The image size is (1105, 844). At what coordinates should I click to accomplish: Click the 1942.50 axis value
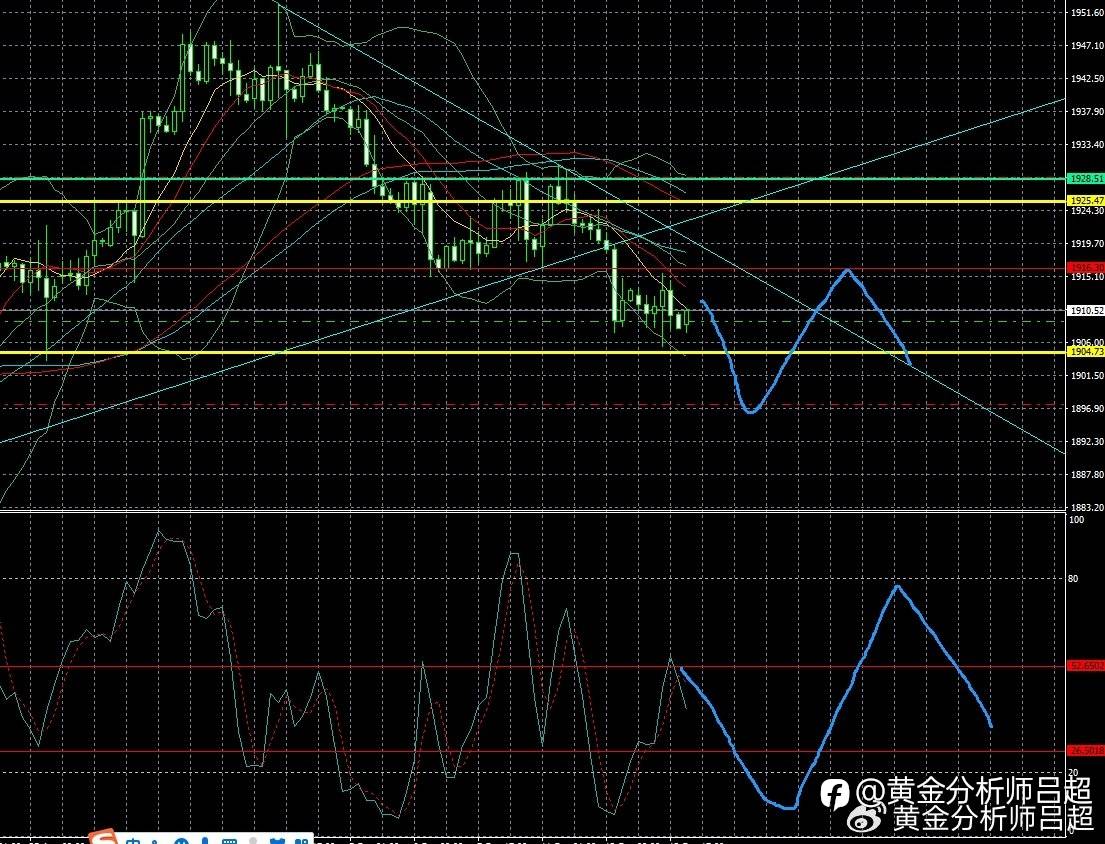(1087, 79)
